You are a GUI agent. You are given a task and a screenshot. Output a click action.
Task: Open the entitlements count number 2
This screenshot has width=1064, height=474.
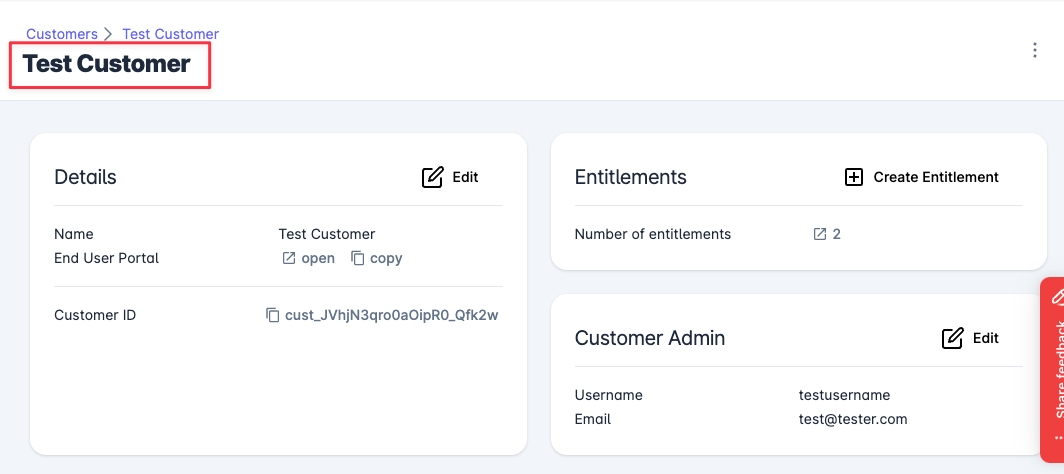(837, 234)
